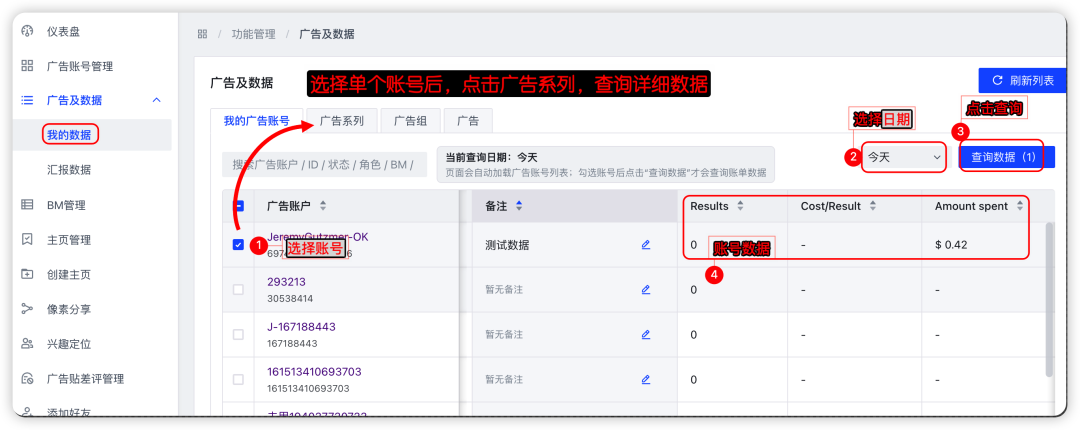Open 我的数据 in sidebar

pyautogui.click(x=69, y=135)
